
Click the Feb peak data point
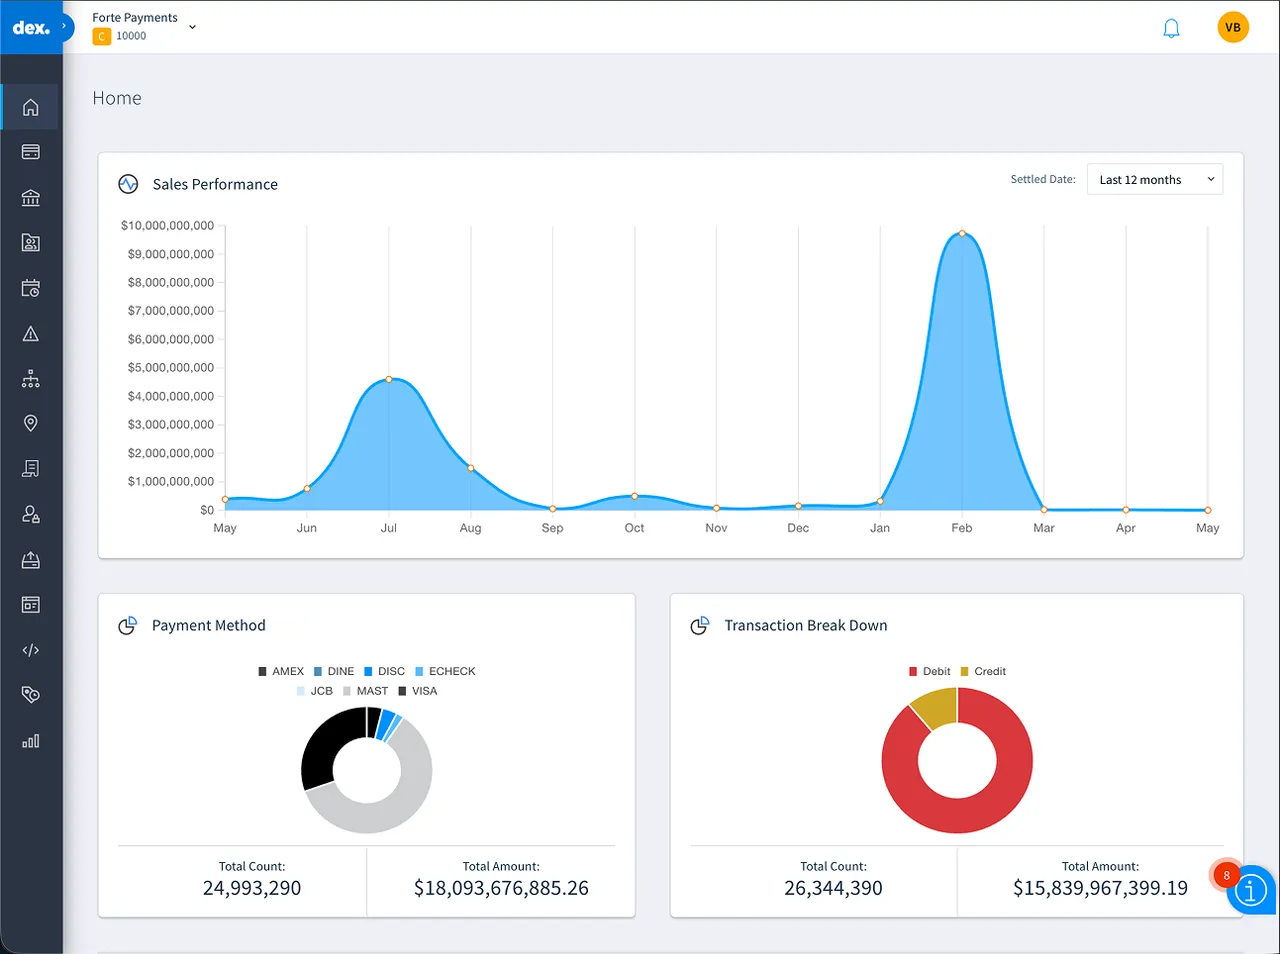[x=962, y=233]
